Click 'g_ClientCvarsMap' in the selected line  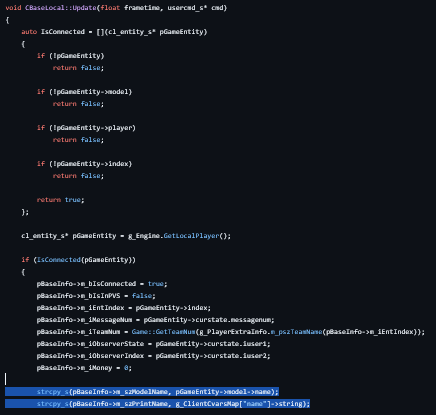pyautogui.click(x=207, y=404)
